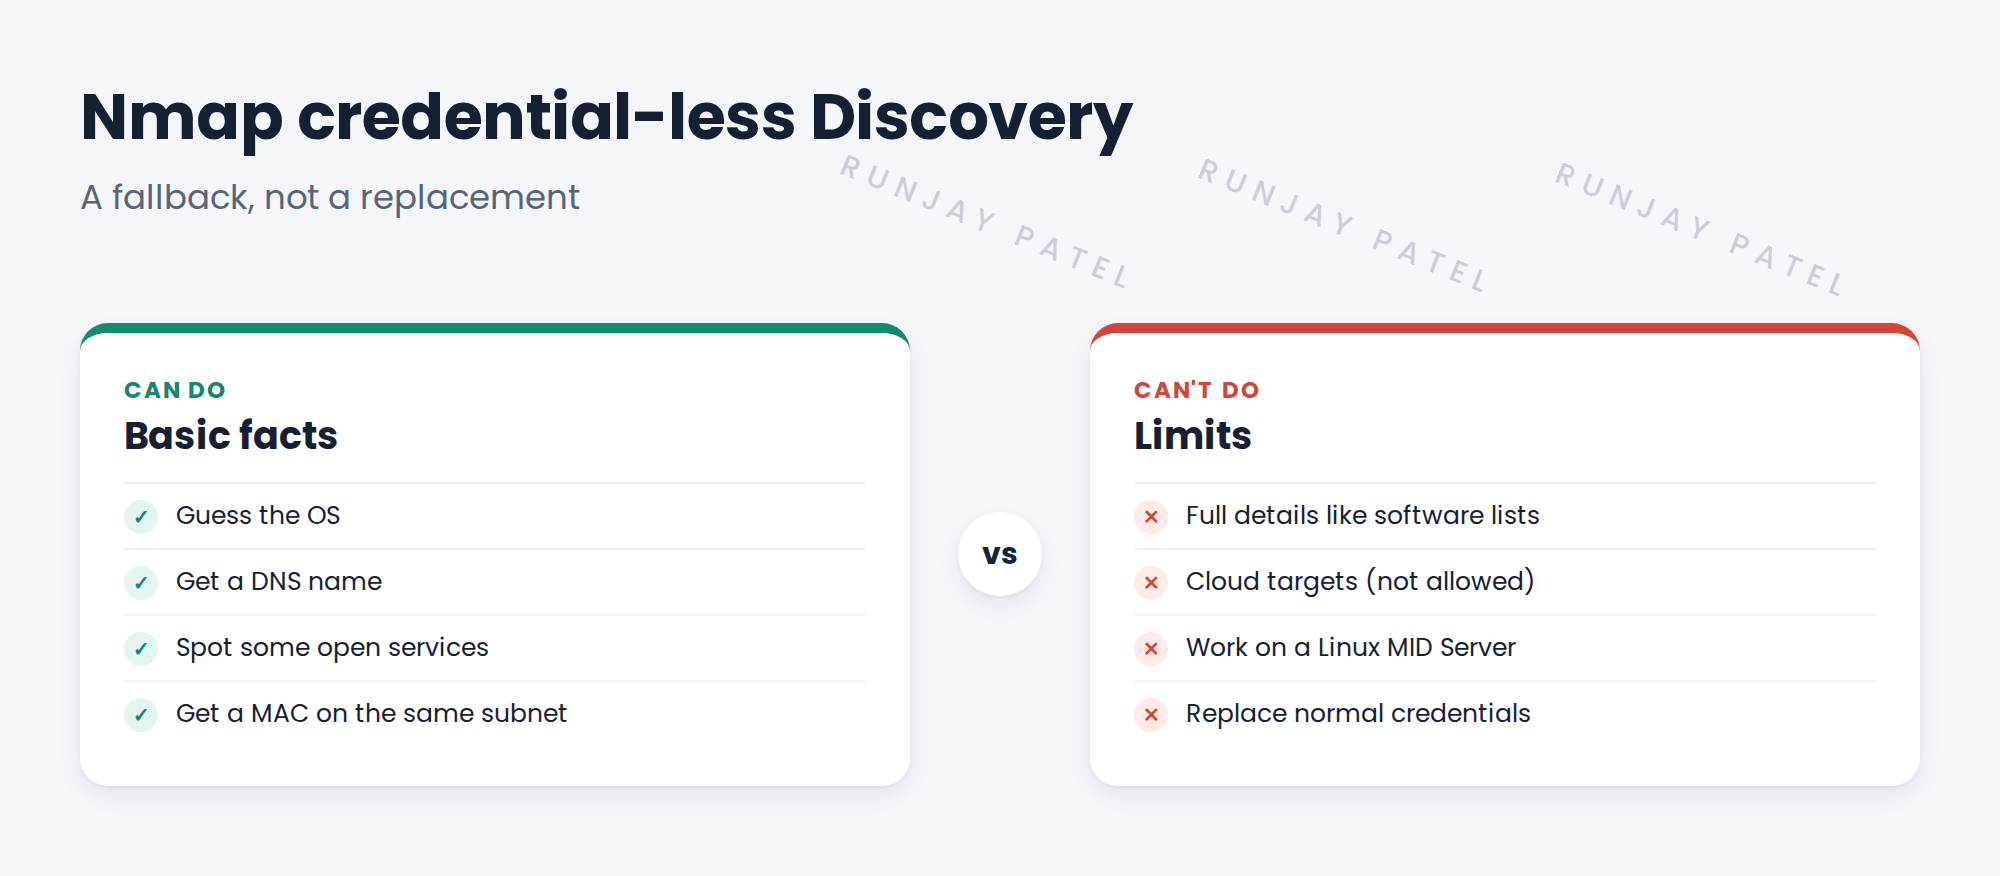This screenshot has height=876, width=2000.
Task: Click the check icon beside Get a MAC
Action: click(x=141, y=714)
